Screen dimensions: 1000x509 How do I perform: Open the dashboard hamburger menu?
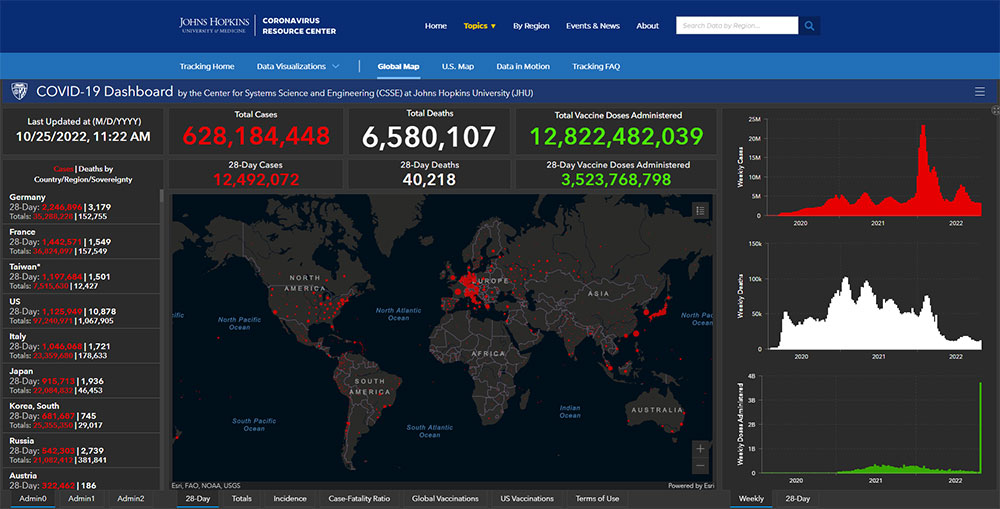pos(979,92)
